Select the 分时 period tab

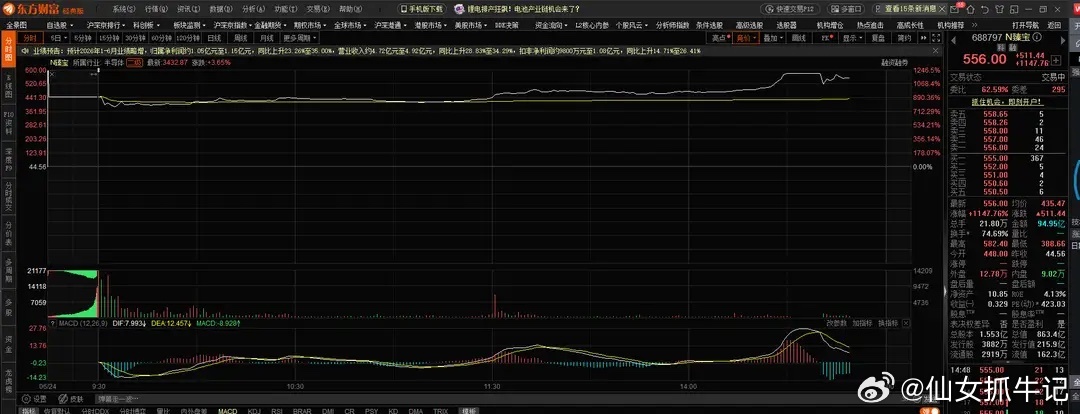[30, 38]
